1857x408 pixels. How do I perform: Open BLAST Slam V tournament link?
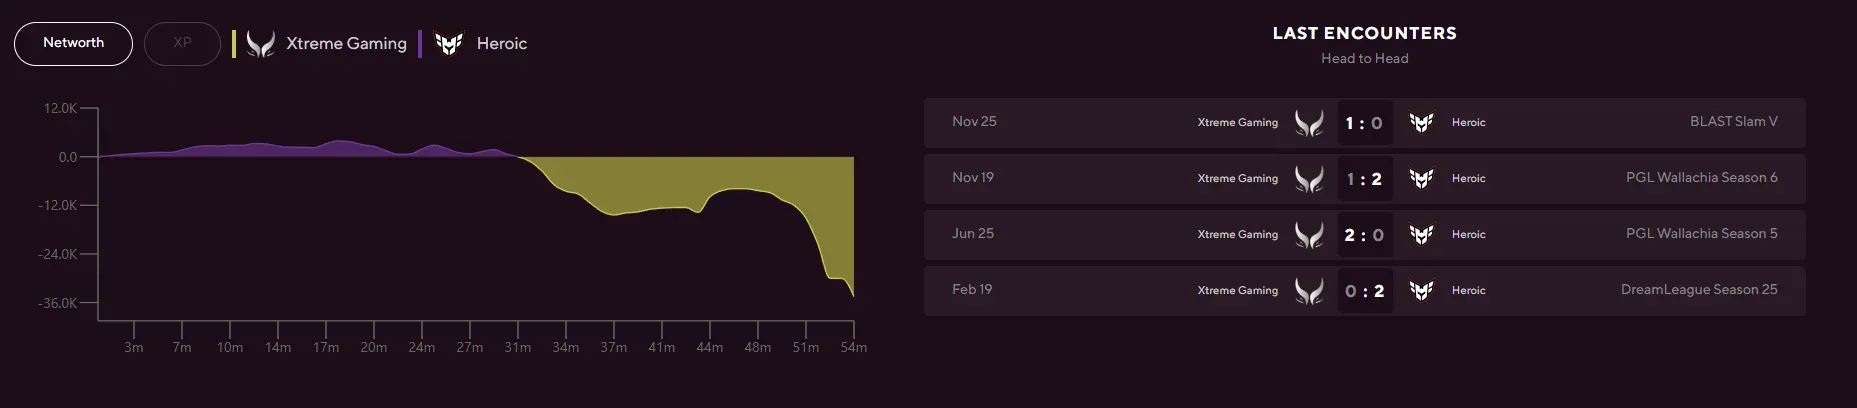click(1734, 121)
